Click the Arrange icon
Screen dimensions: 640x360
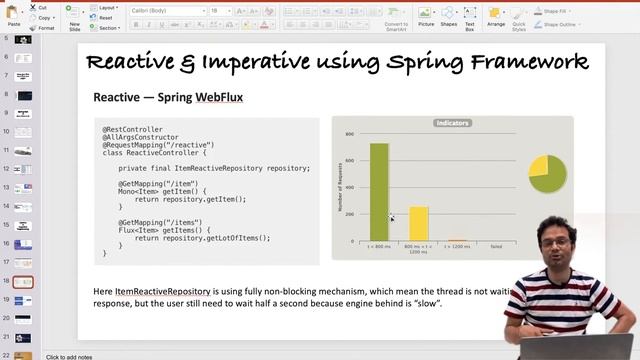(494, 13)
